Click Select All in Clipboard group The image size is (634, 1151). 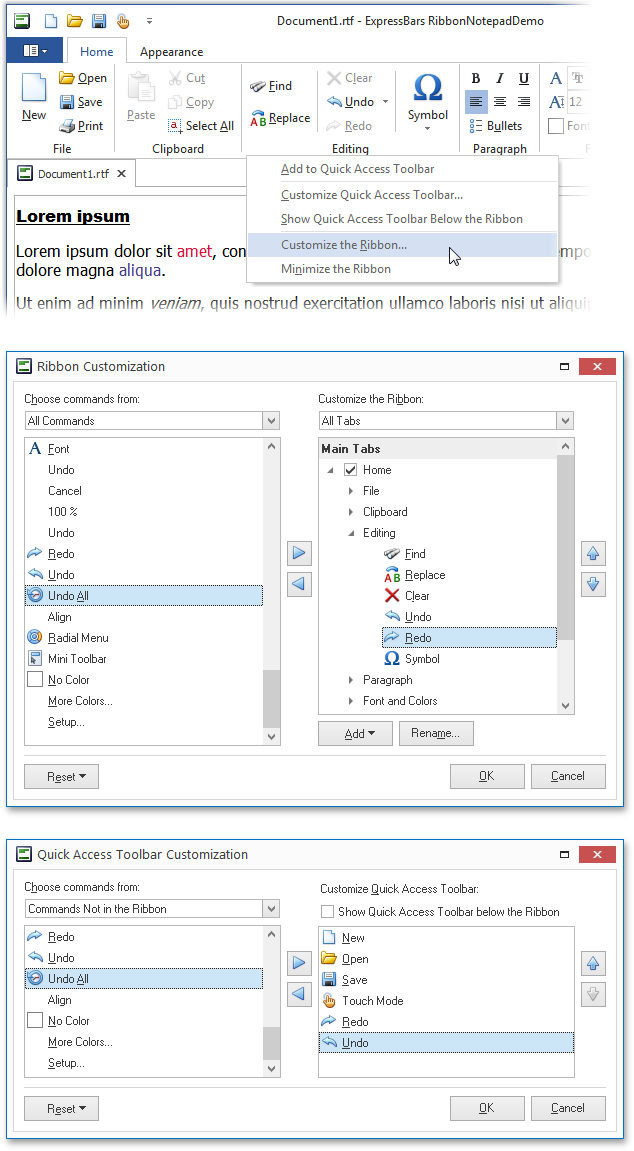coord(201,126)
